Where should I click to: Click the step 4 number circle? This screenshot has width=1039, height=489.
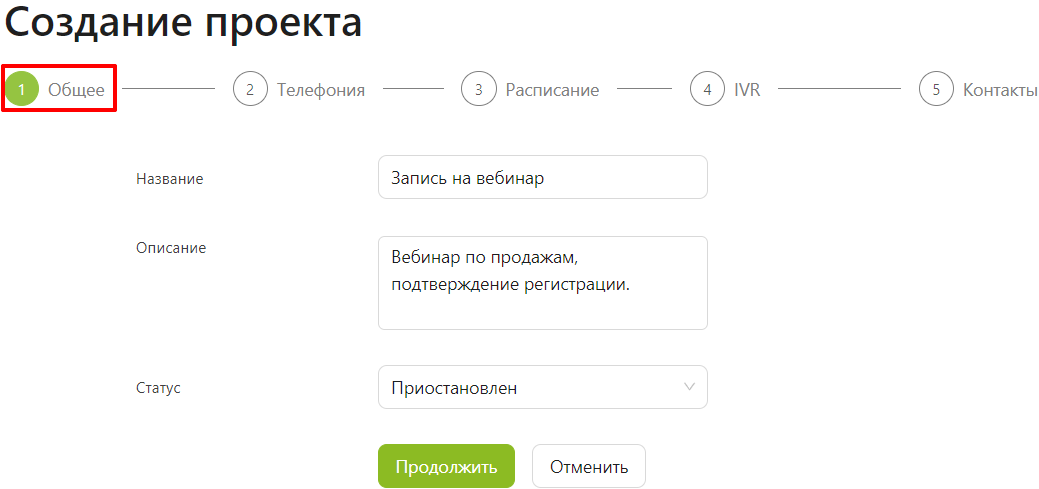coord(707,90)
